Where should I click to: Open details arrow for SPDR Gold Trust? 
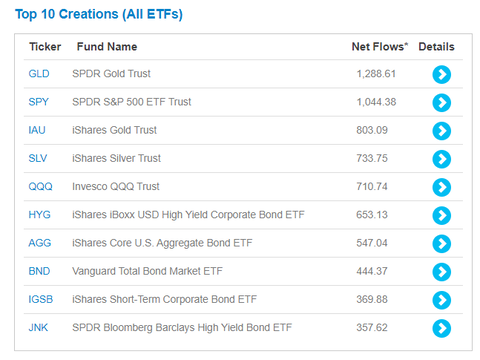click(442, 74)
